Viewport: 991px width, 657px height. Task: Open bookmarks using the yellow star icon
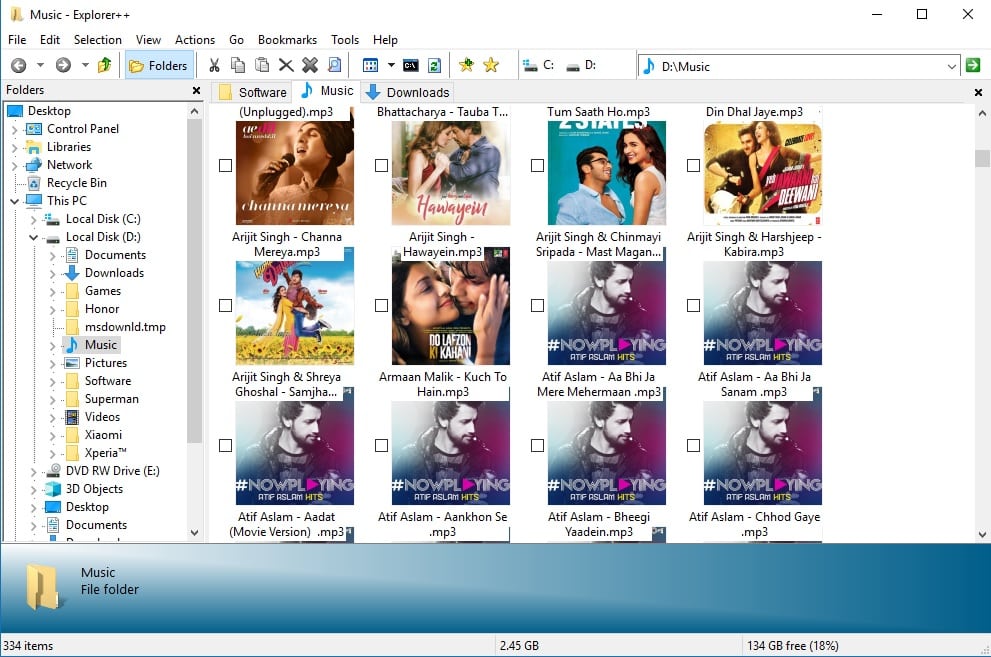tap(491, 65)
